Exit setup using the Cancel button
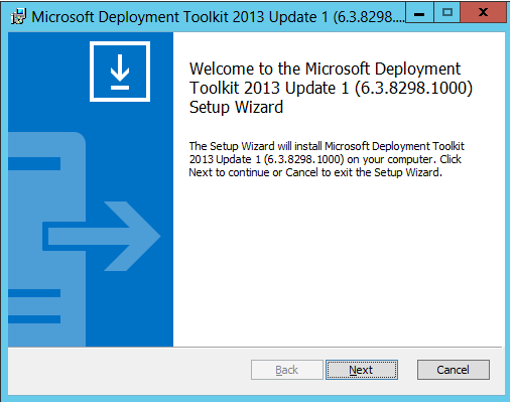 coord(453,370)
